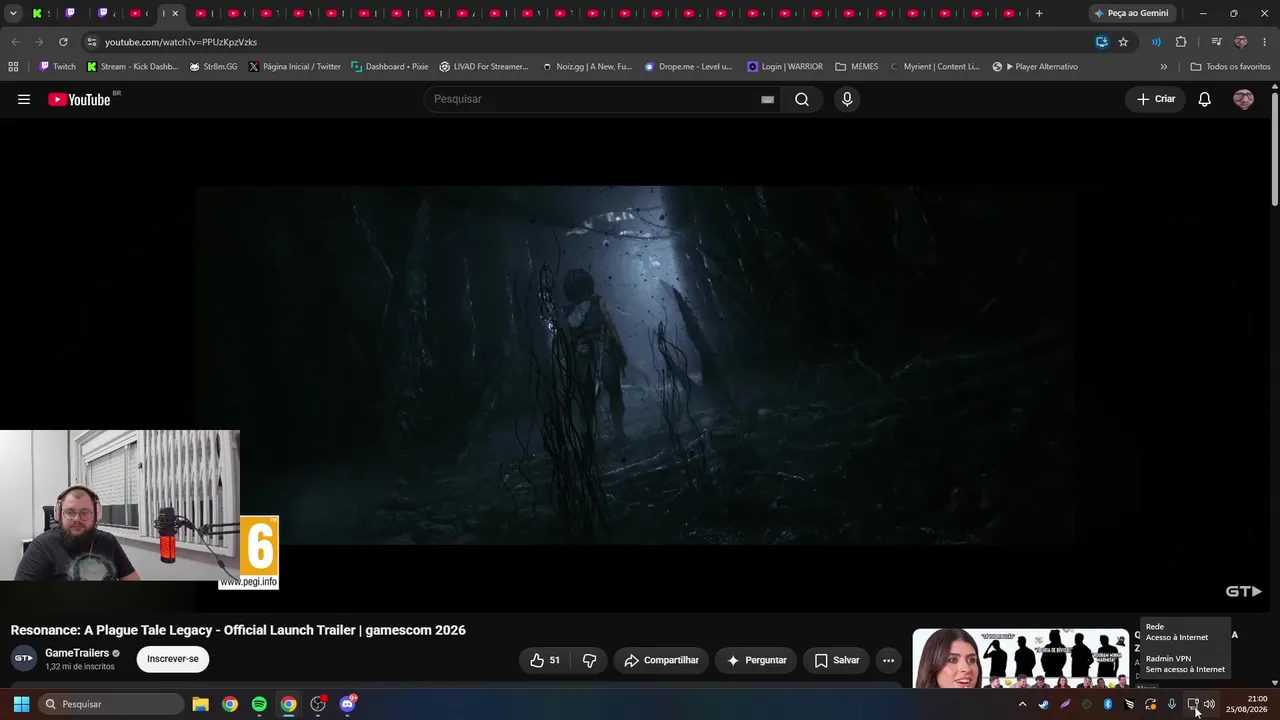Expand the tab search dropdown
The height and width of the screenshot is (720, 1280).
tap(14, 13)
